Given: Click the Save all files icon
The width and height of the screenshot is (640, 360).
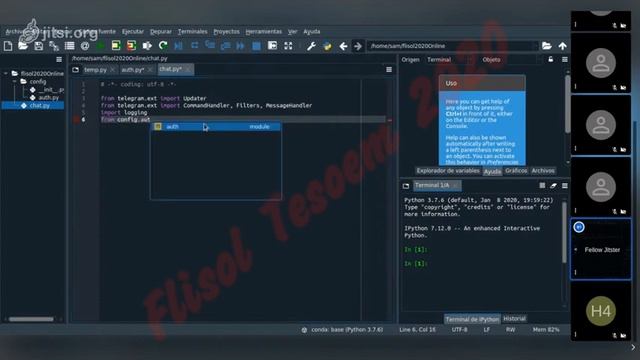Looking at the screenshot, I should pos(54,46).
